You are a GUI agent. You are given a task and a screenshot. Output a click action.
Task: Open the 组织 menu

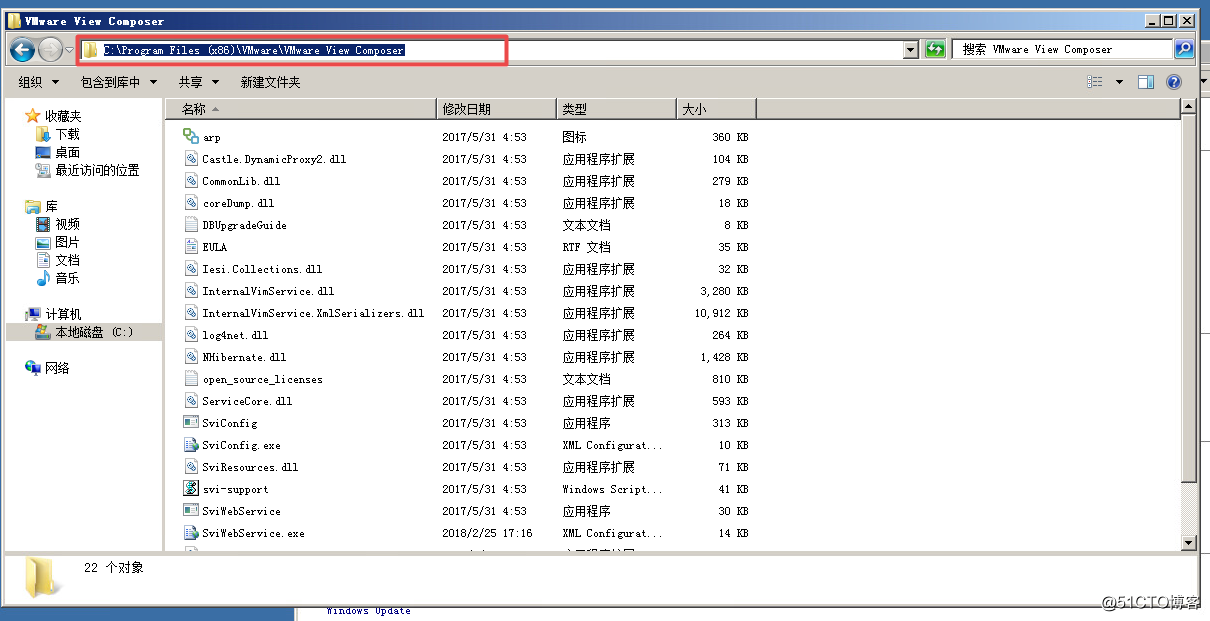click(39, 82)
